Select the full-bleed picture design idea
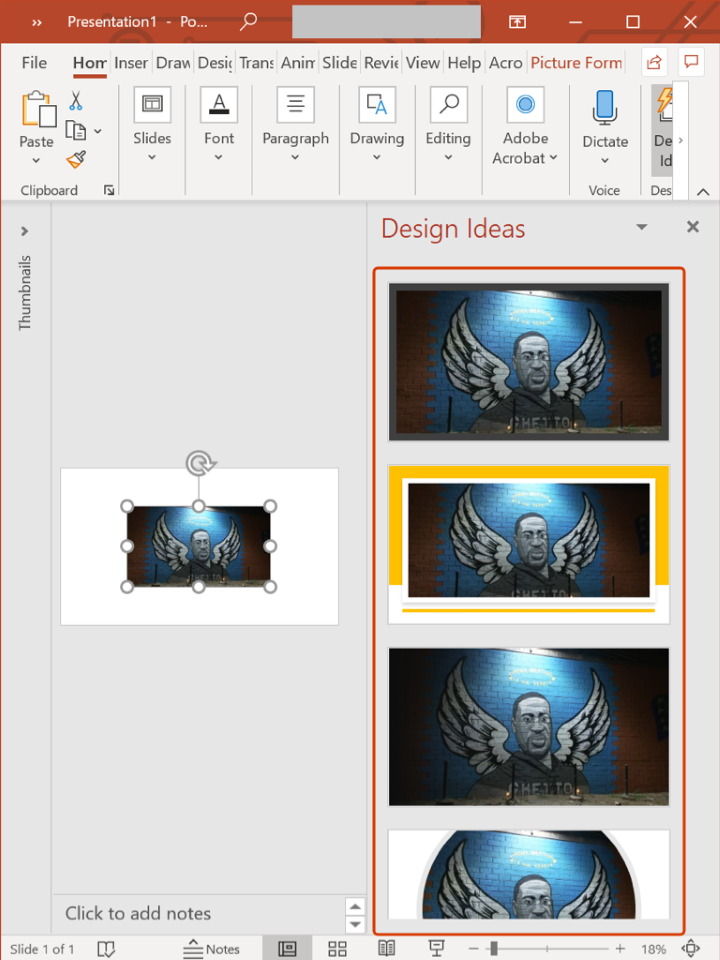Viewport: 720px width, 960px height. point(528,727)
